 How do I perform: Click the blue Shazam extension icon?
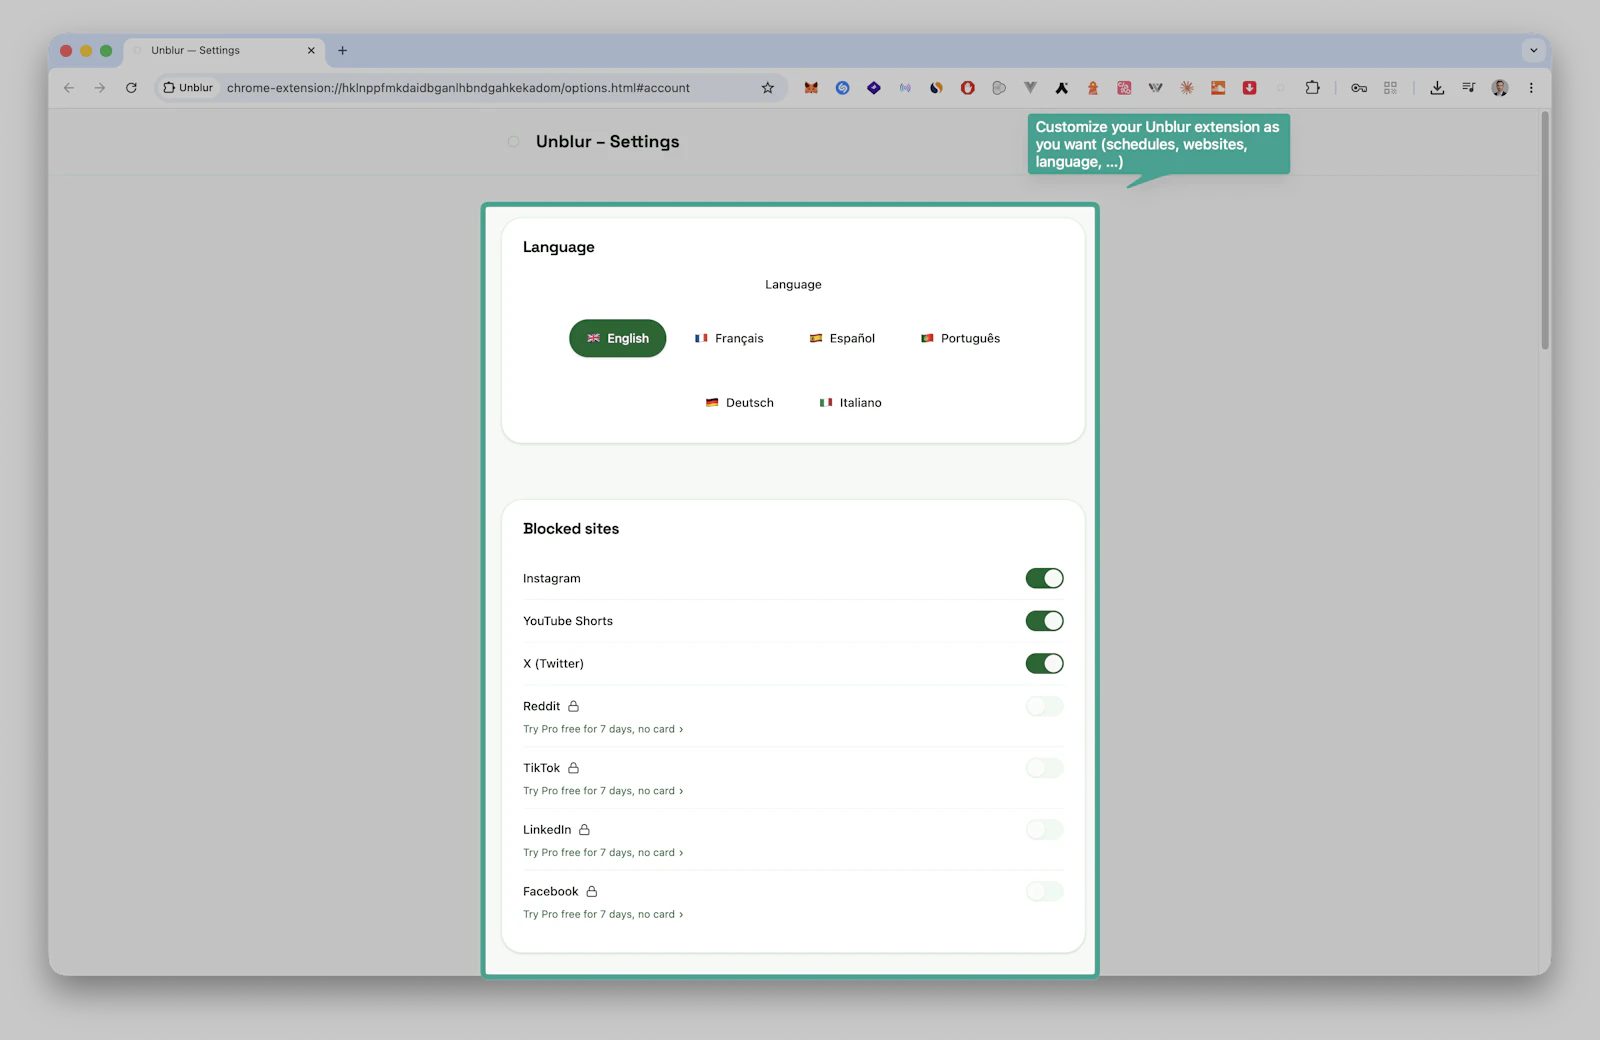click(x=842, y=88)
